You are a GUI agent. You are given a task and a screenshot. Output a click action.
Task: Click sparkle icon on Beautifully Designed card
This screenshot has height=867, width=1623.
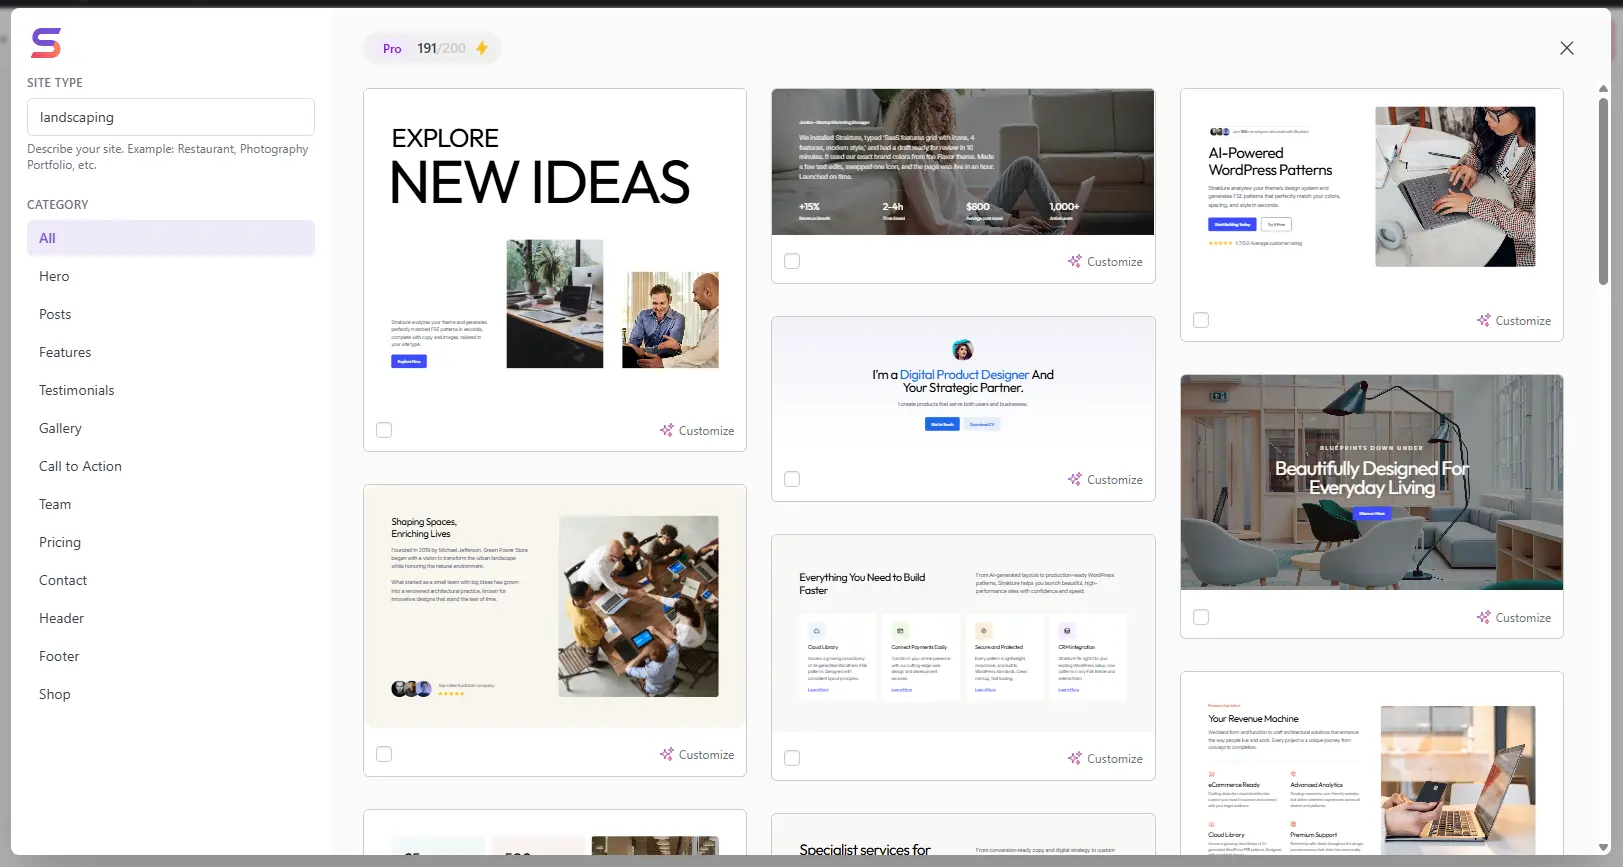[x=1484, y=618]
